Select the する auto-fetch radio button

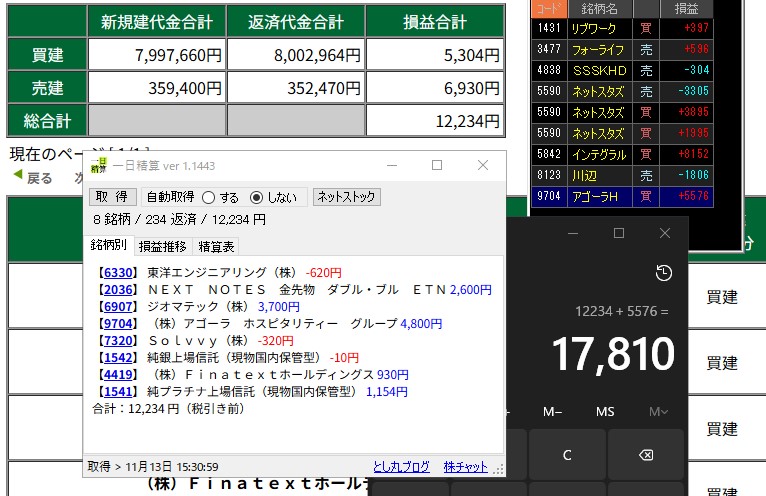tap(208, 198)
